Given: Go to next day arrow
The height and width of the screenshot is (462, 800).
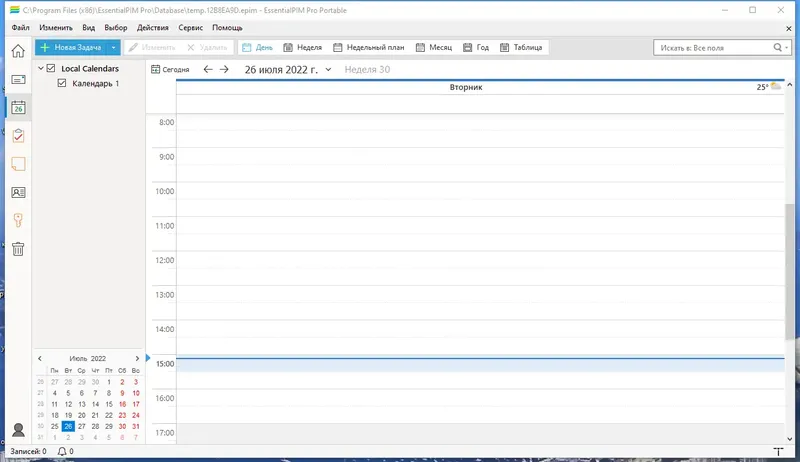Looking at the screenshot, I should coord(224,69).
